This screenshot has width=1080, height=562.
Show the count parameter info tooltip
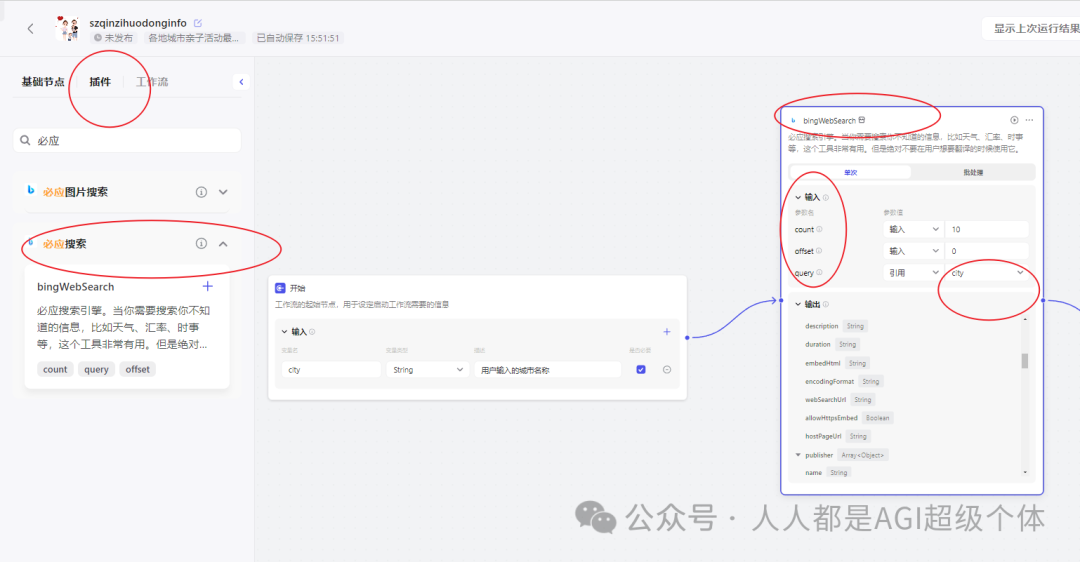coord(819,229)
